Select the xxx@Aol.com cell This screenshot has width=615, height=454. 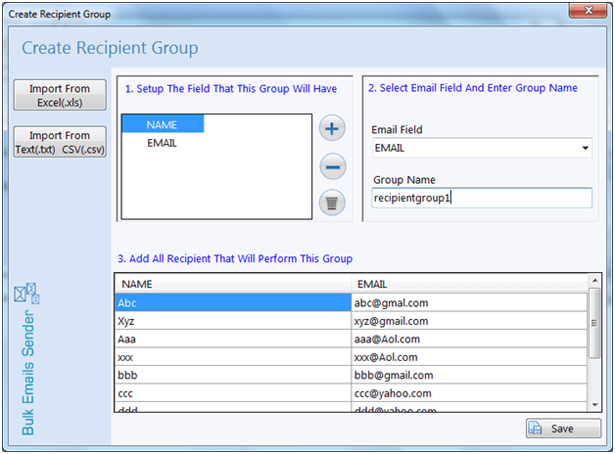tap(469, 357)
